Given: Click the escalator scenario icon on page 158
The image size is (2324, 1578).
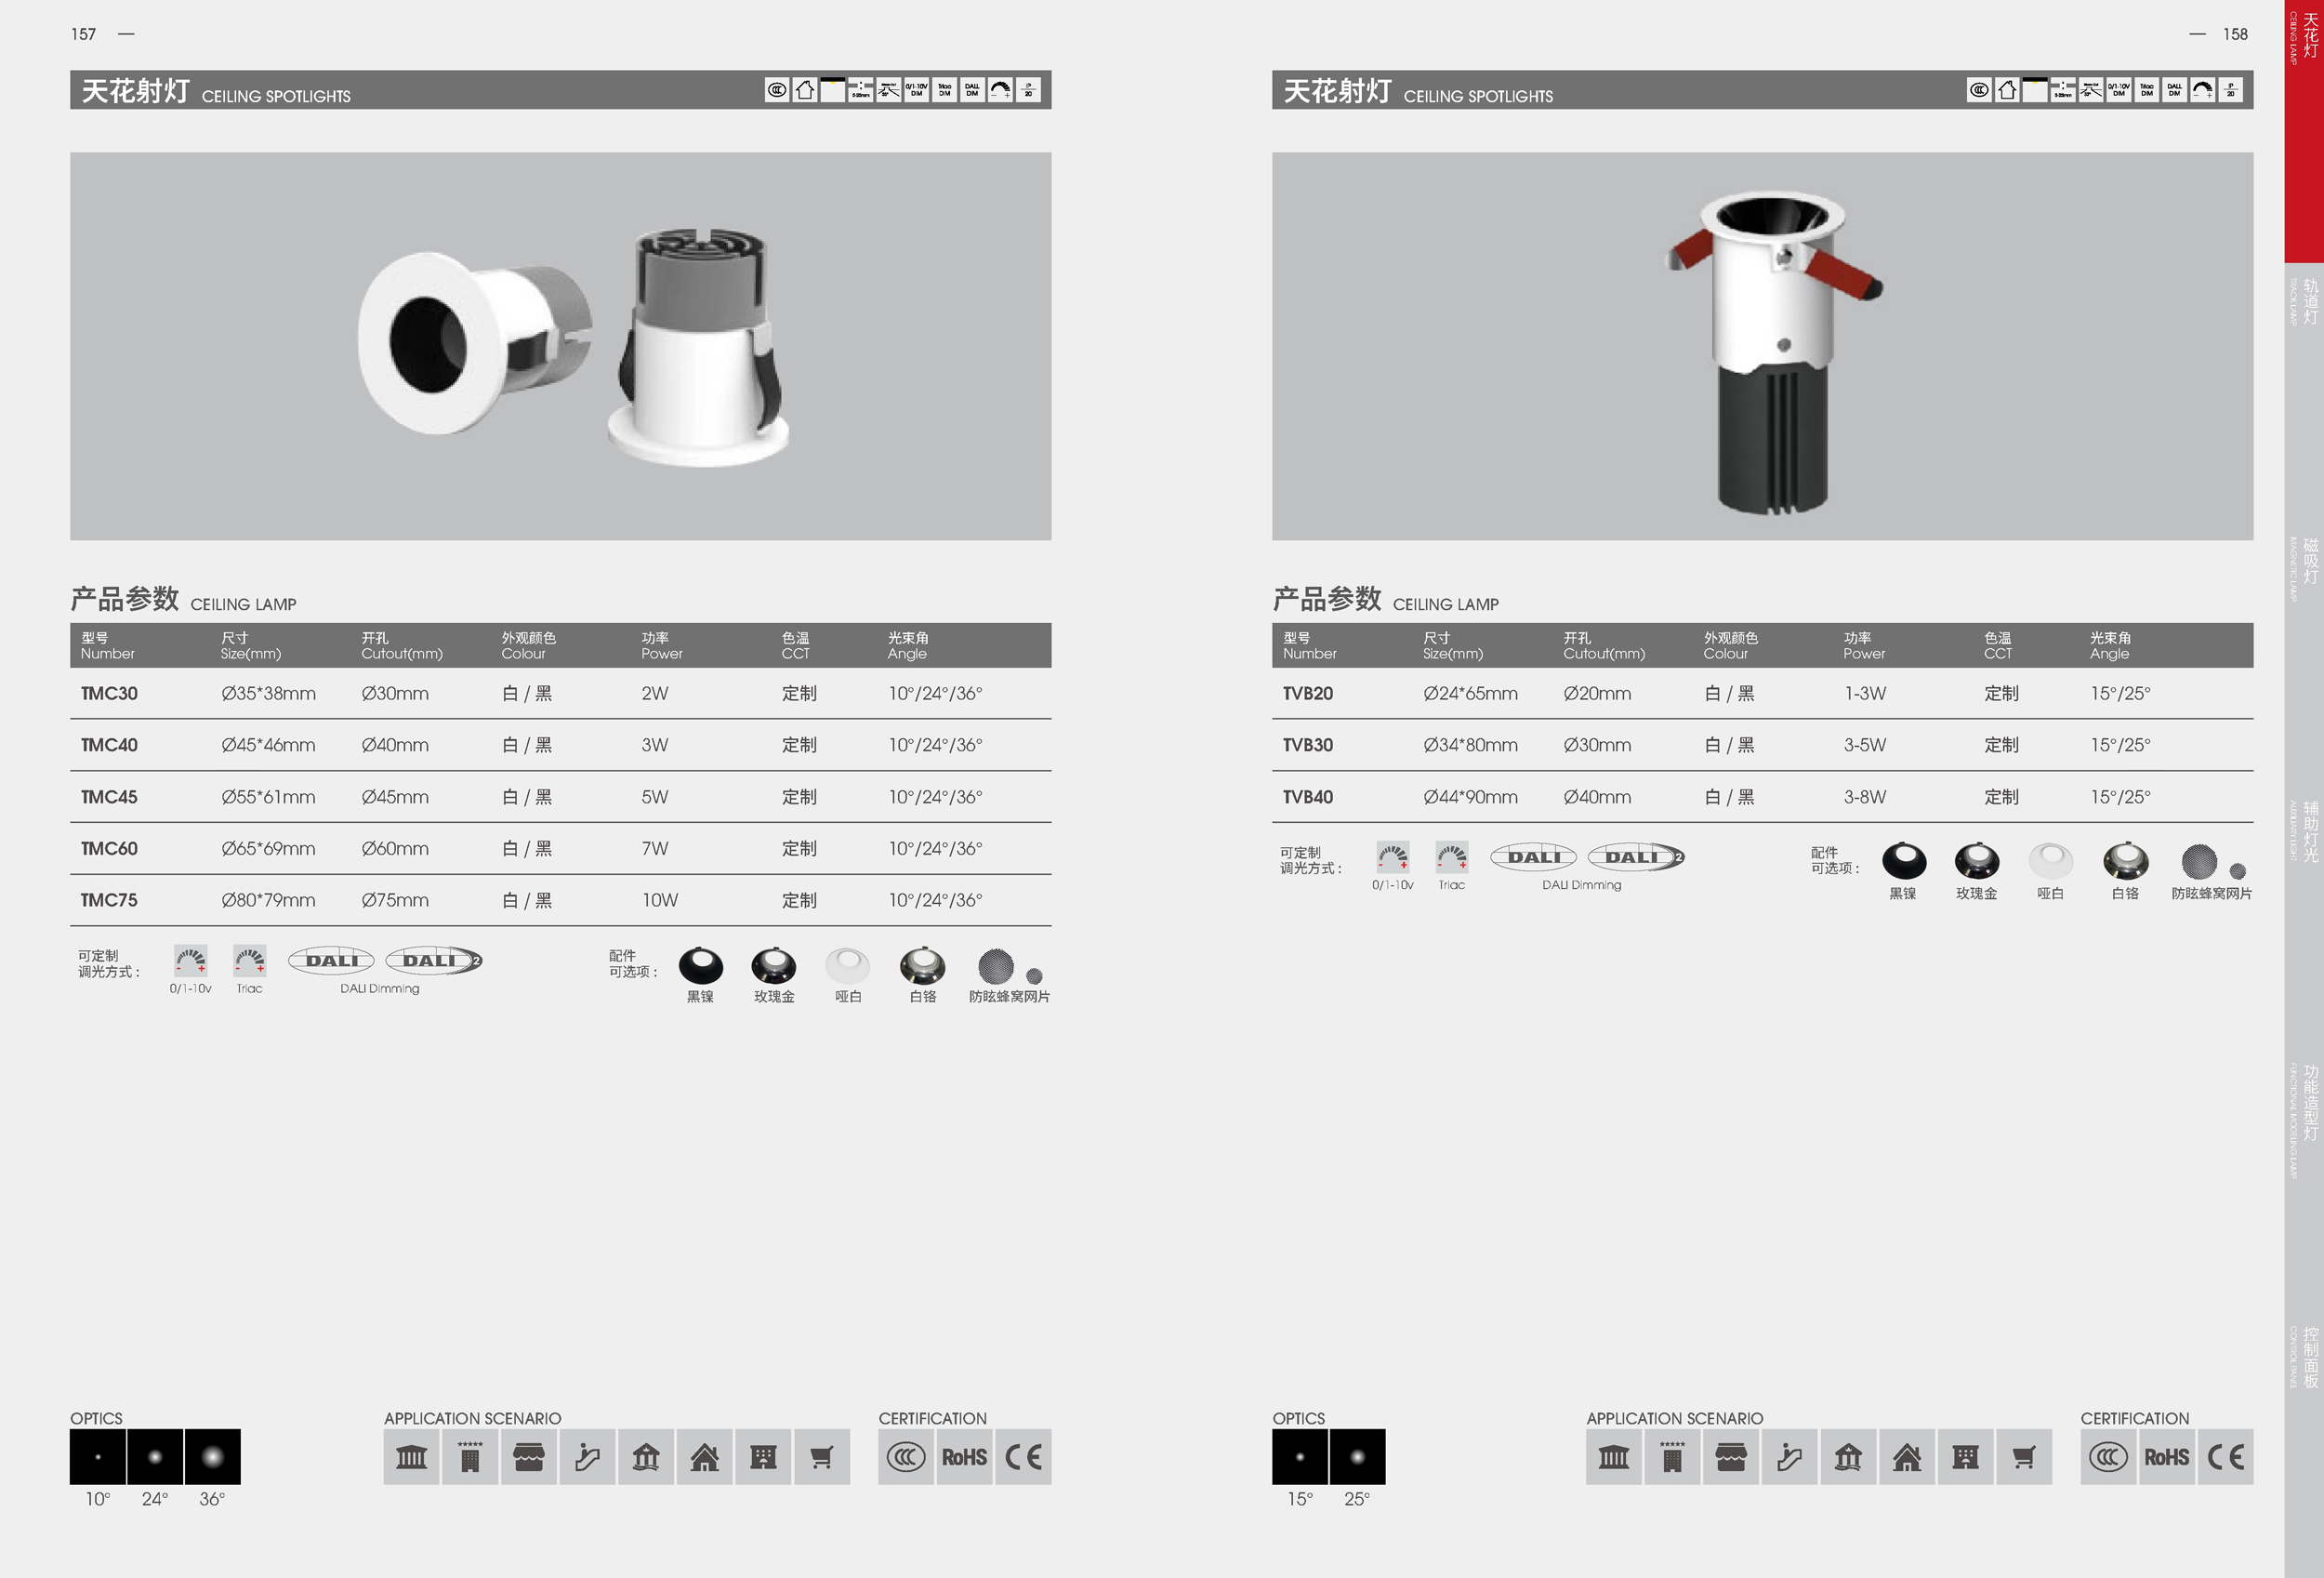Looking at the screenshot, I should (1789, 1457).
